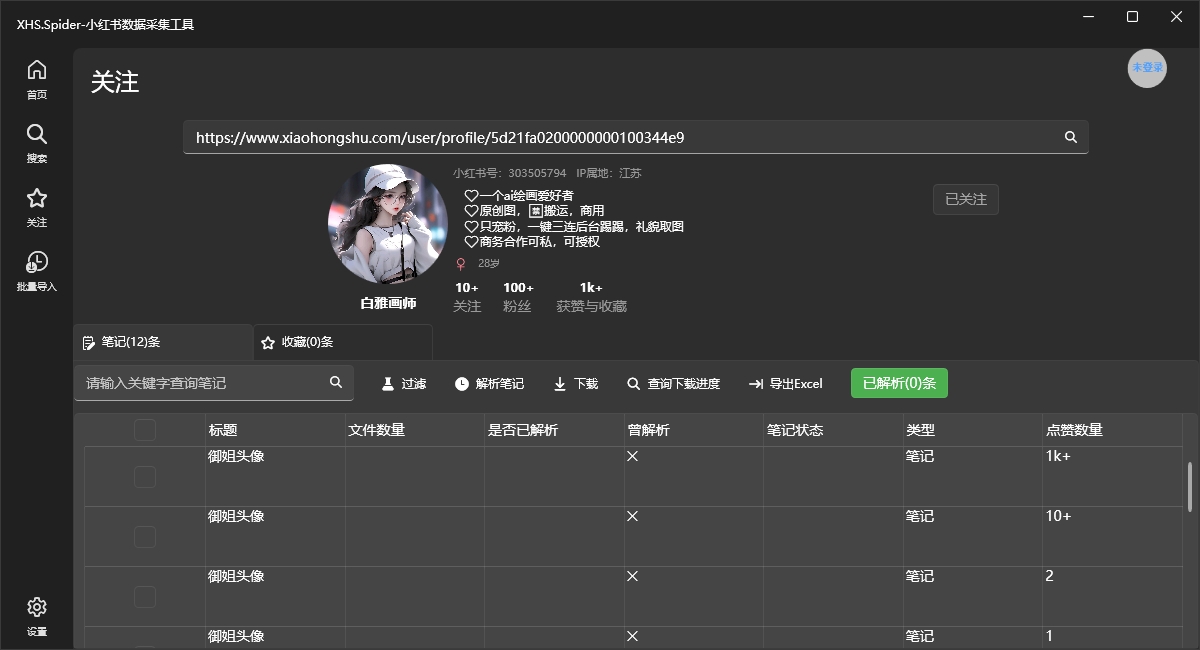Click the 未登录 account avatar
Image resolution: width=1200 pixels, height=650 pixels.
pos(1147,68)
